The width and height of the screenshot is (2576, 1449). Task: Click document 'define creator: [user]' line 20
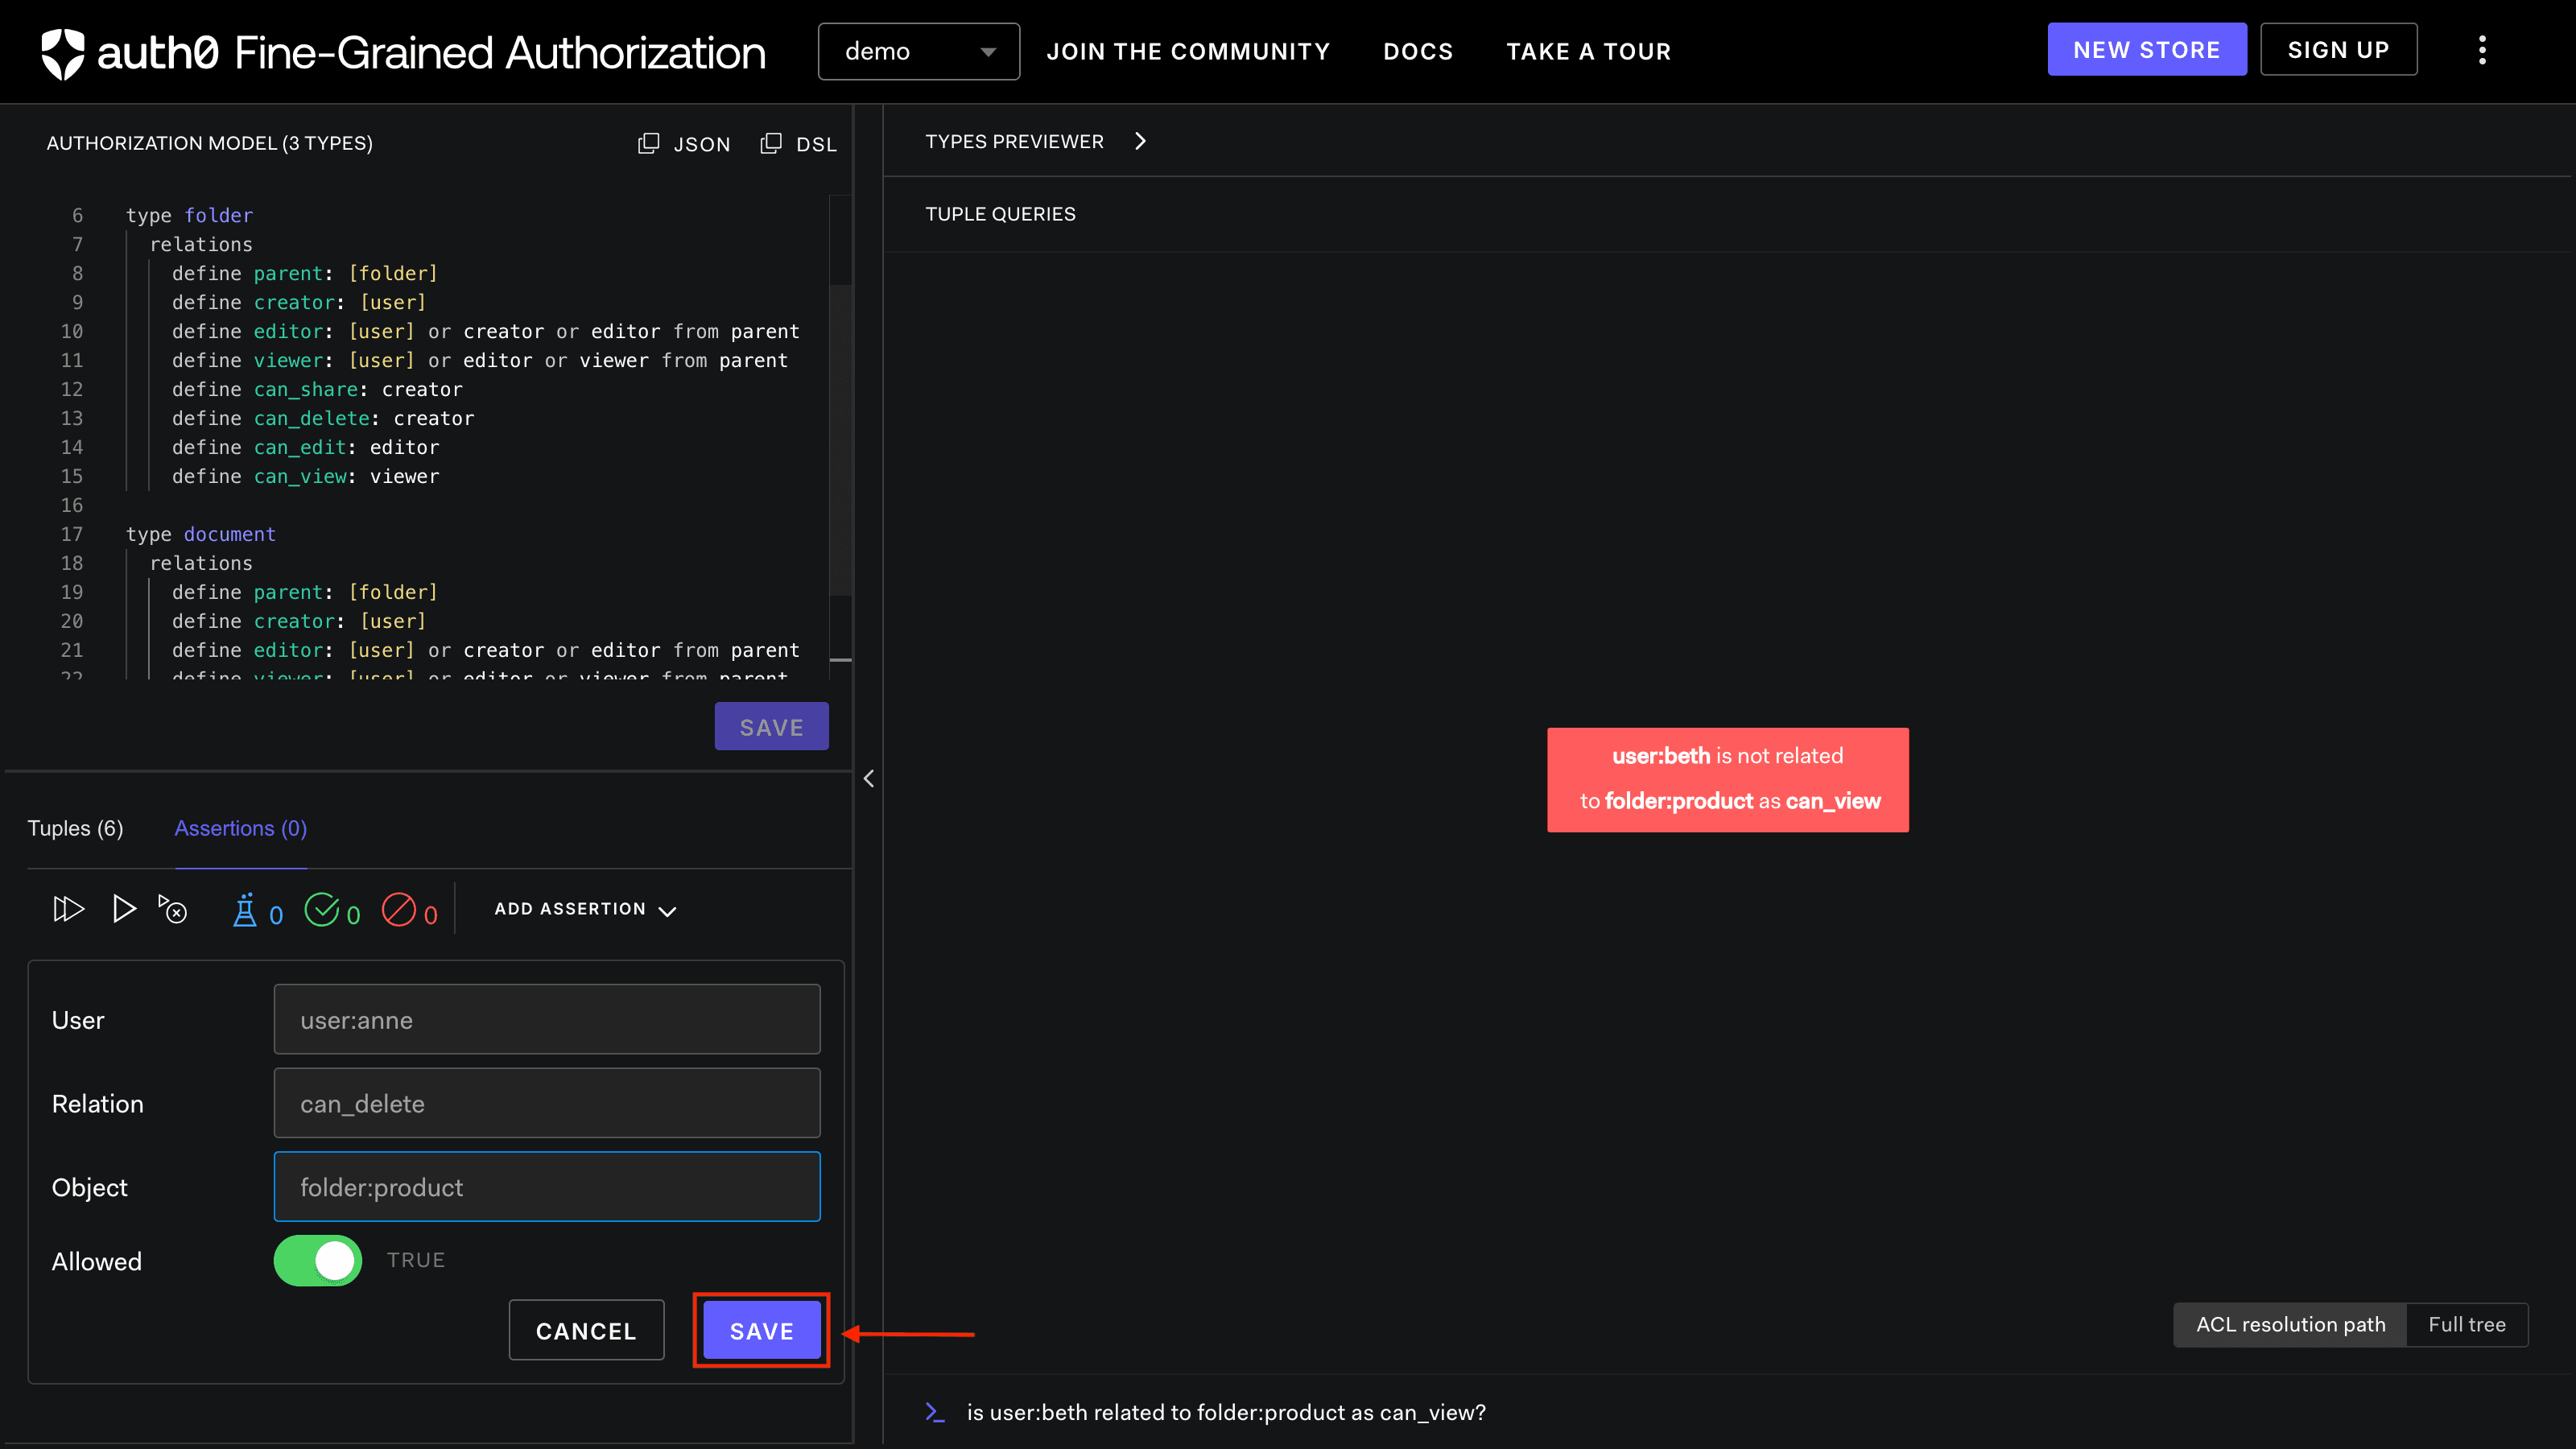[299, 621]
